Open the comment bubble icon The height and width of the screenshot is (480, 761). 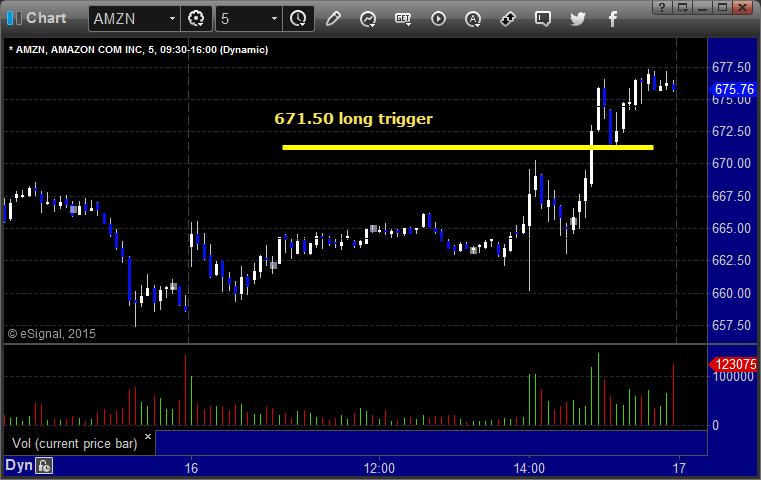tap(543, 19)
